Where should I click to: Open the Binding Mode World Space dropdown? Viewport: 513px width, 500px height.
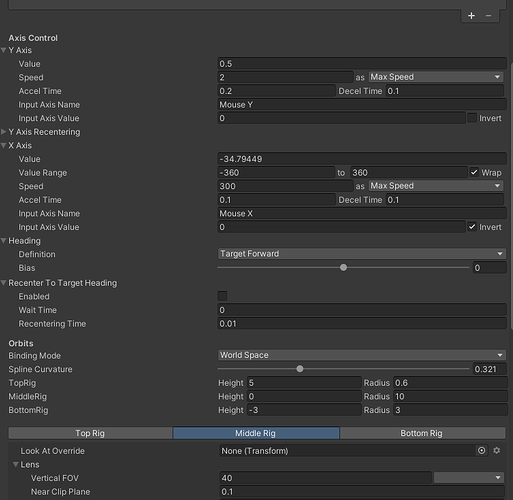tap(362, 355)
